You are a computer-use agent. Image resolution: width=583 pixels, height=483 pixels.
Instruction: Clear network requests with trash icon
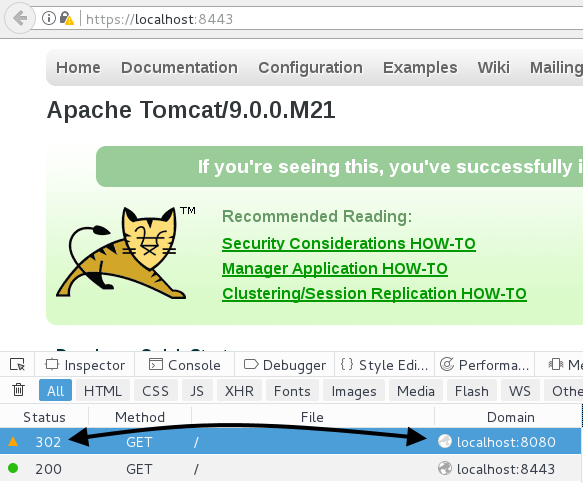coord(18,390)
